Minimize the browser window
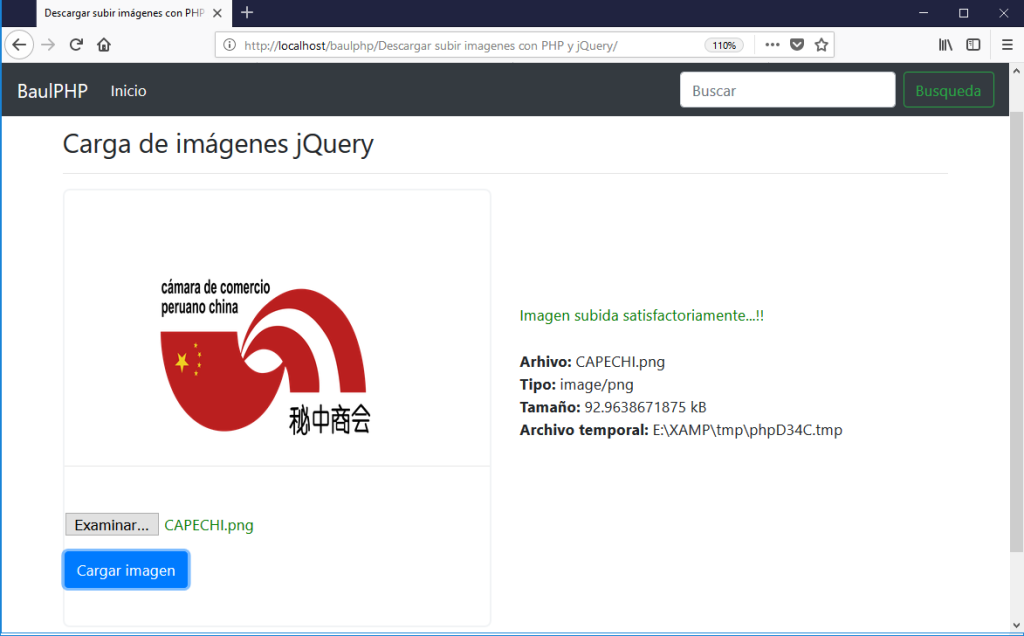Image resolution: width=1024 pixels, height=636 pixels. (x=923, y=13)
